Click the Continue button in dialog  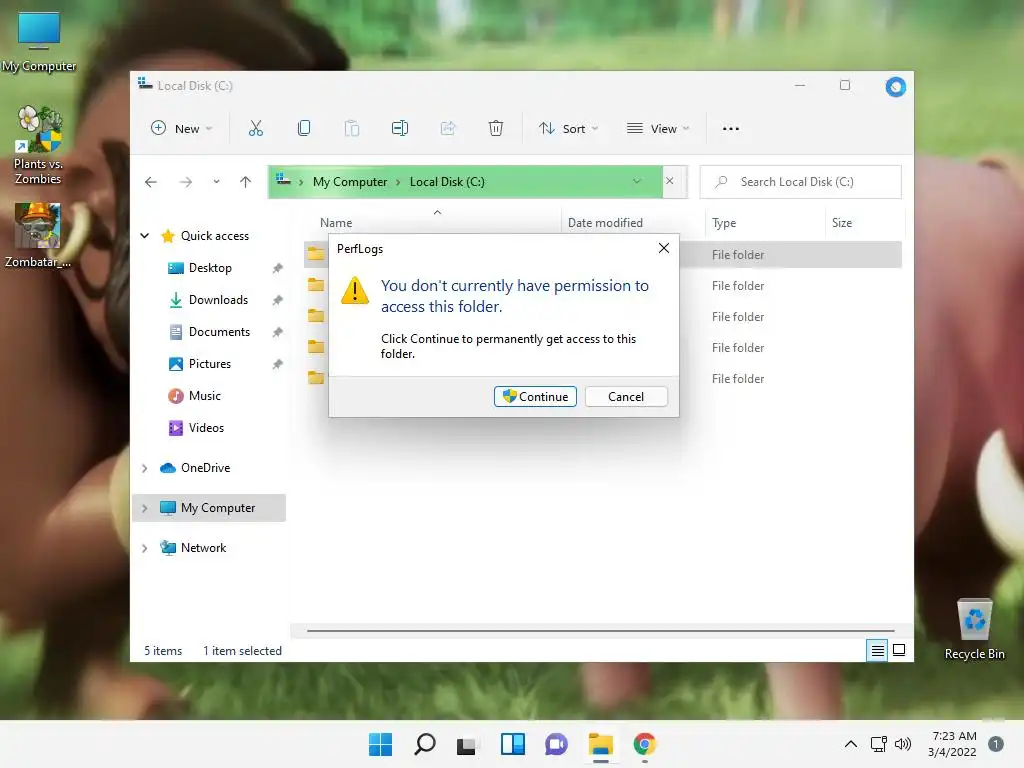click(536, 396)
